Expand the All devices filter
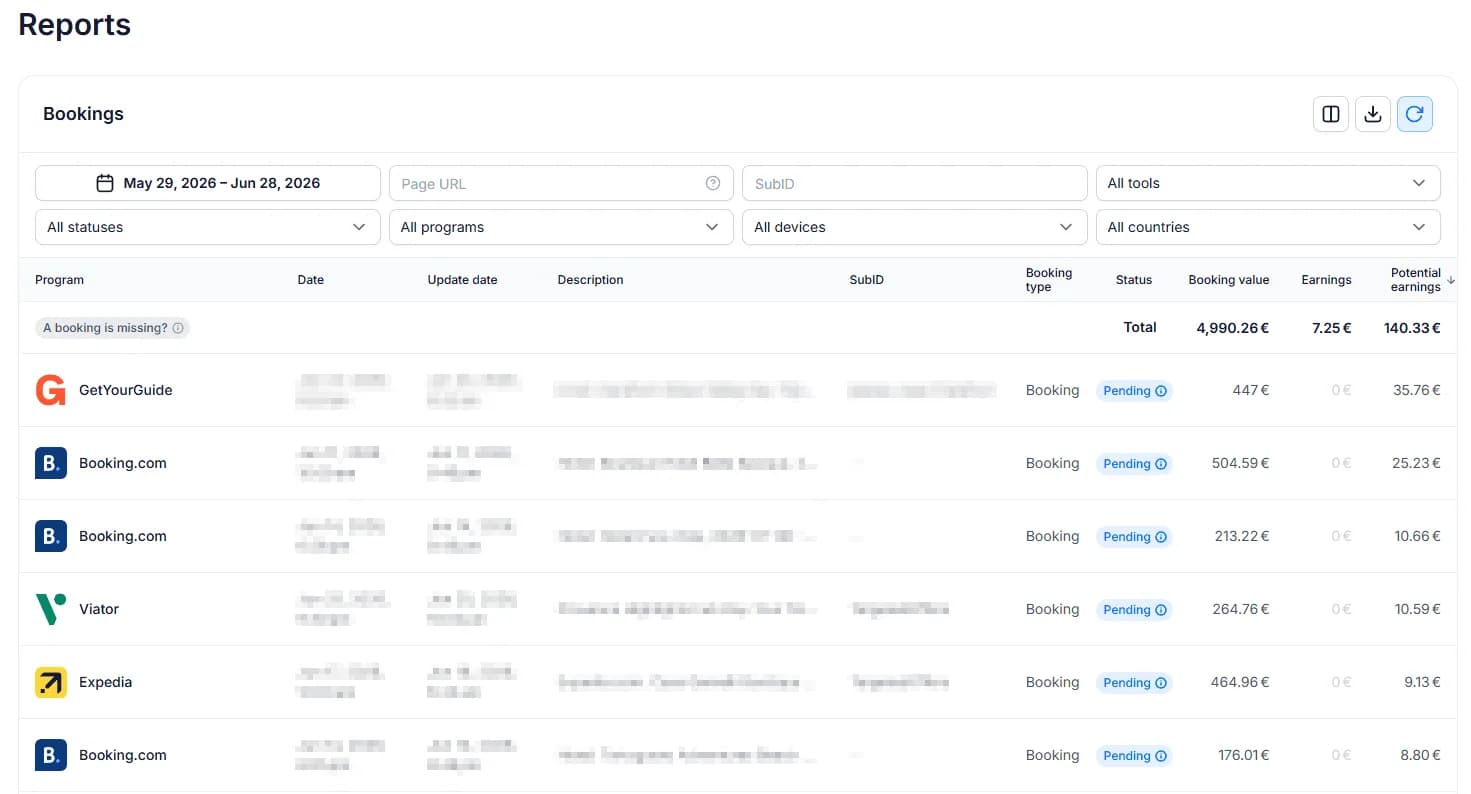The height and width of the screenshot is (794, 1471). [914, 227]
